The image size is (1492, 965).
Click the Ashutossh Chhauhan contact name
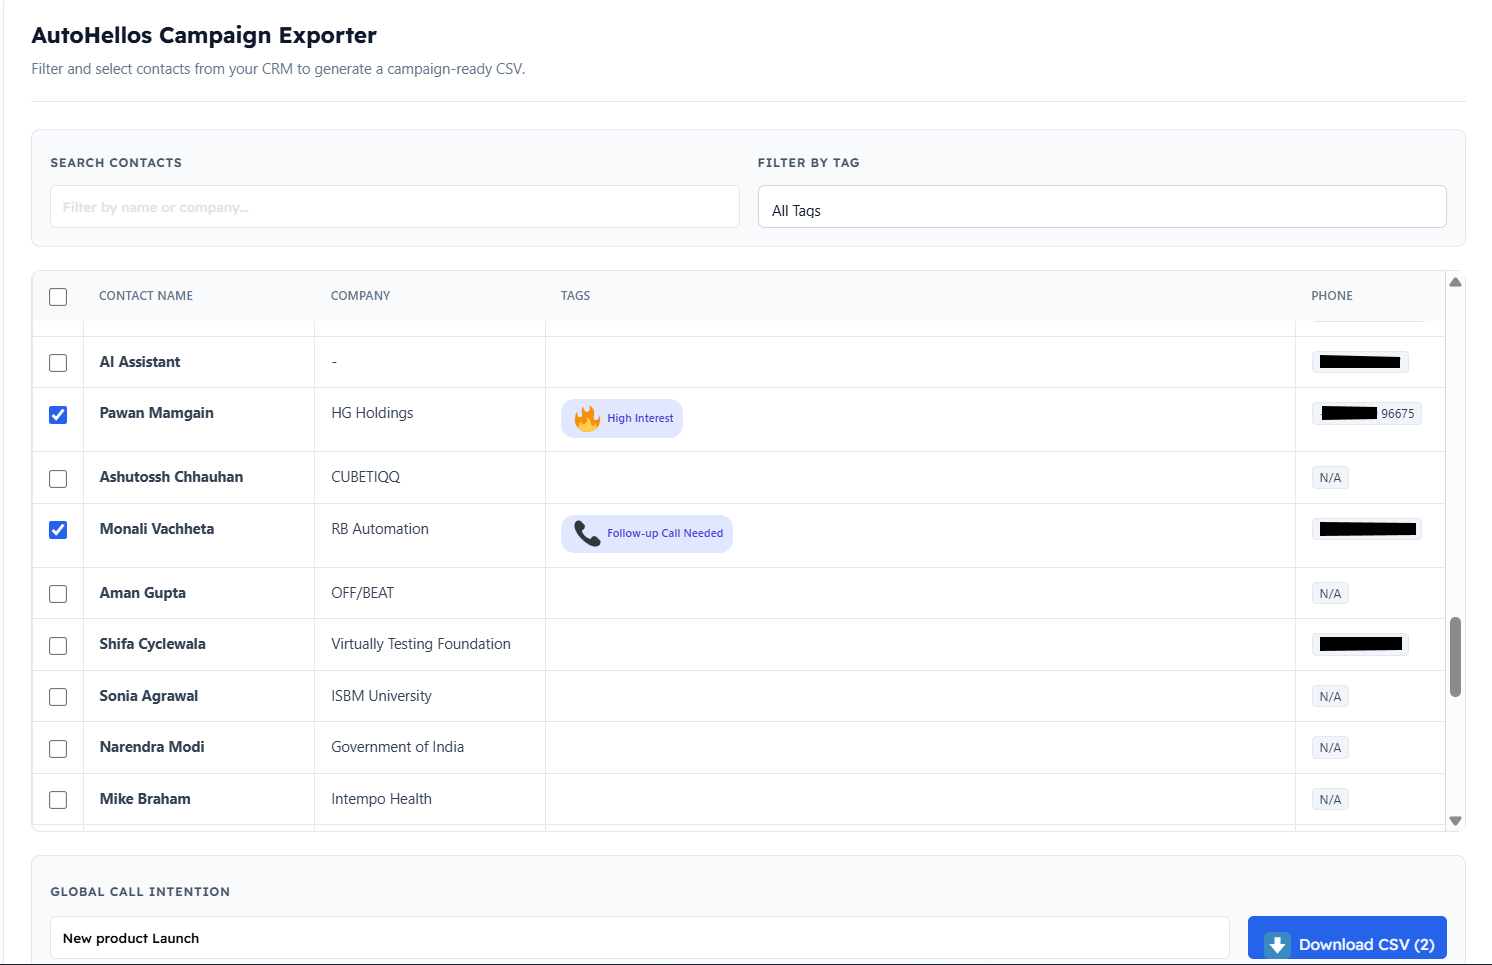coord(171,477)
